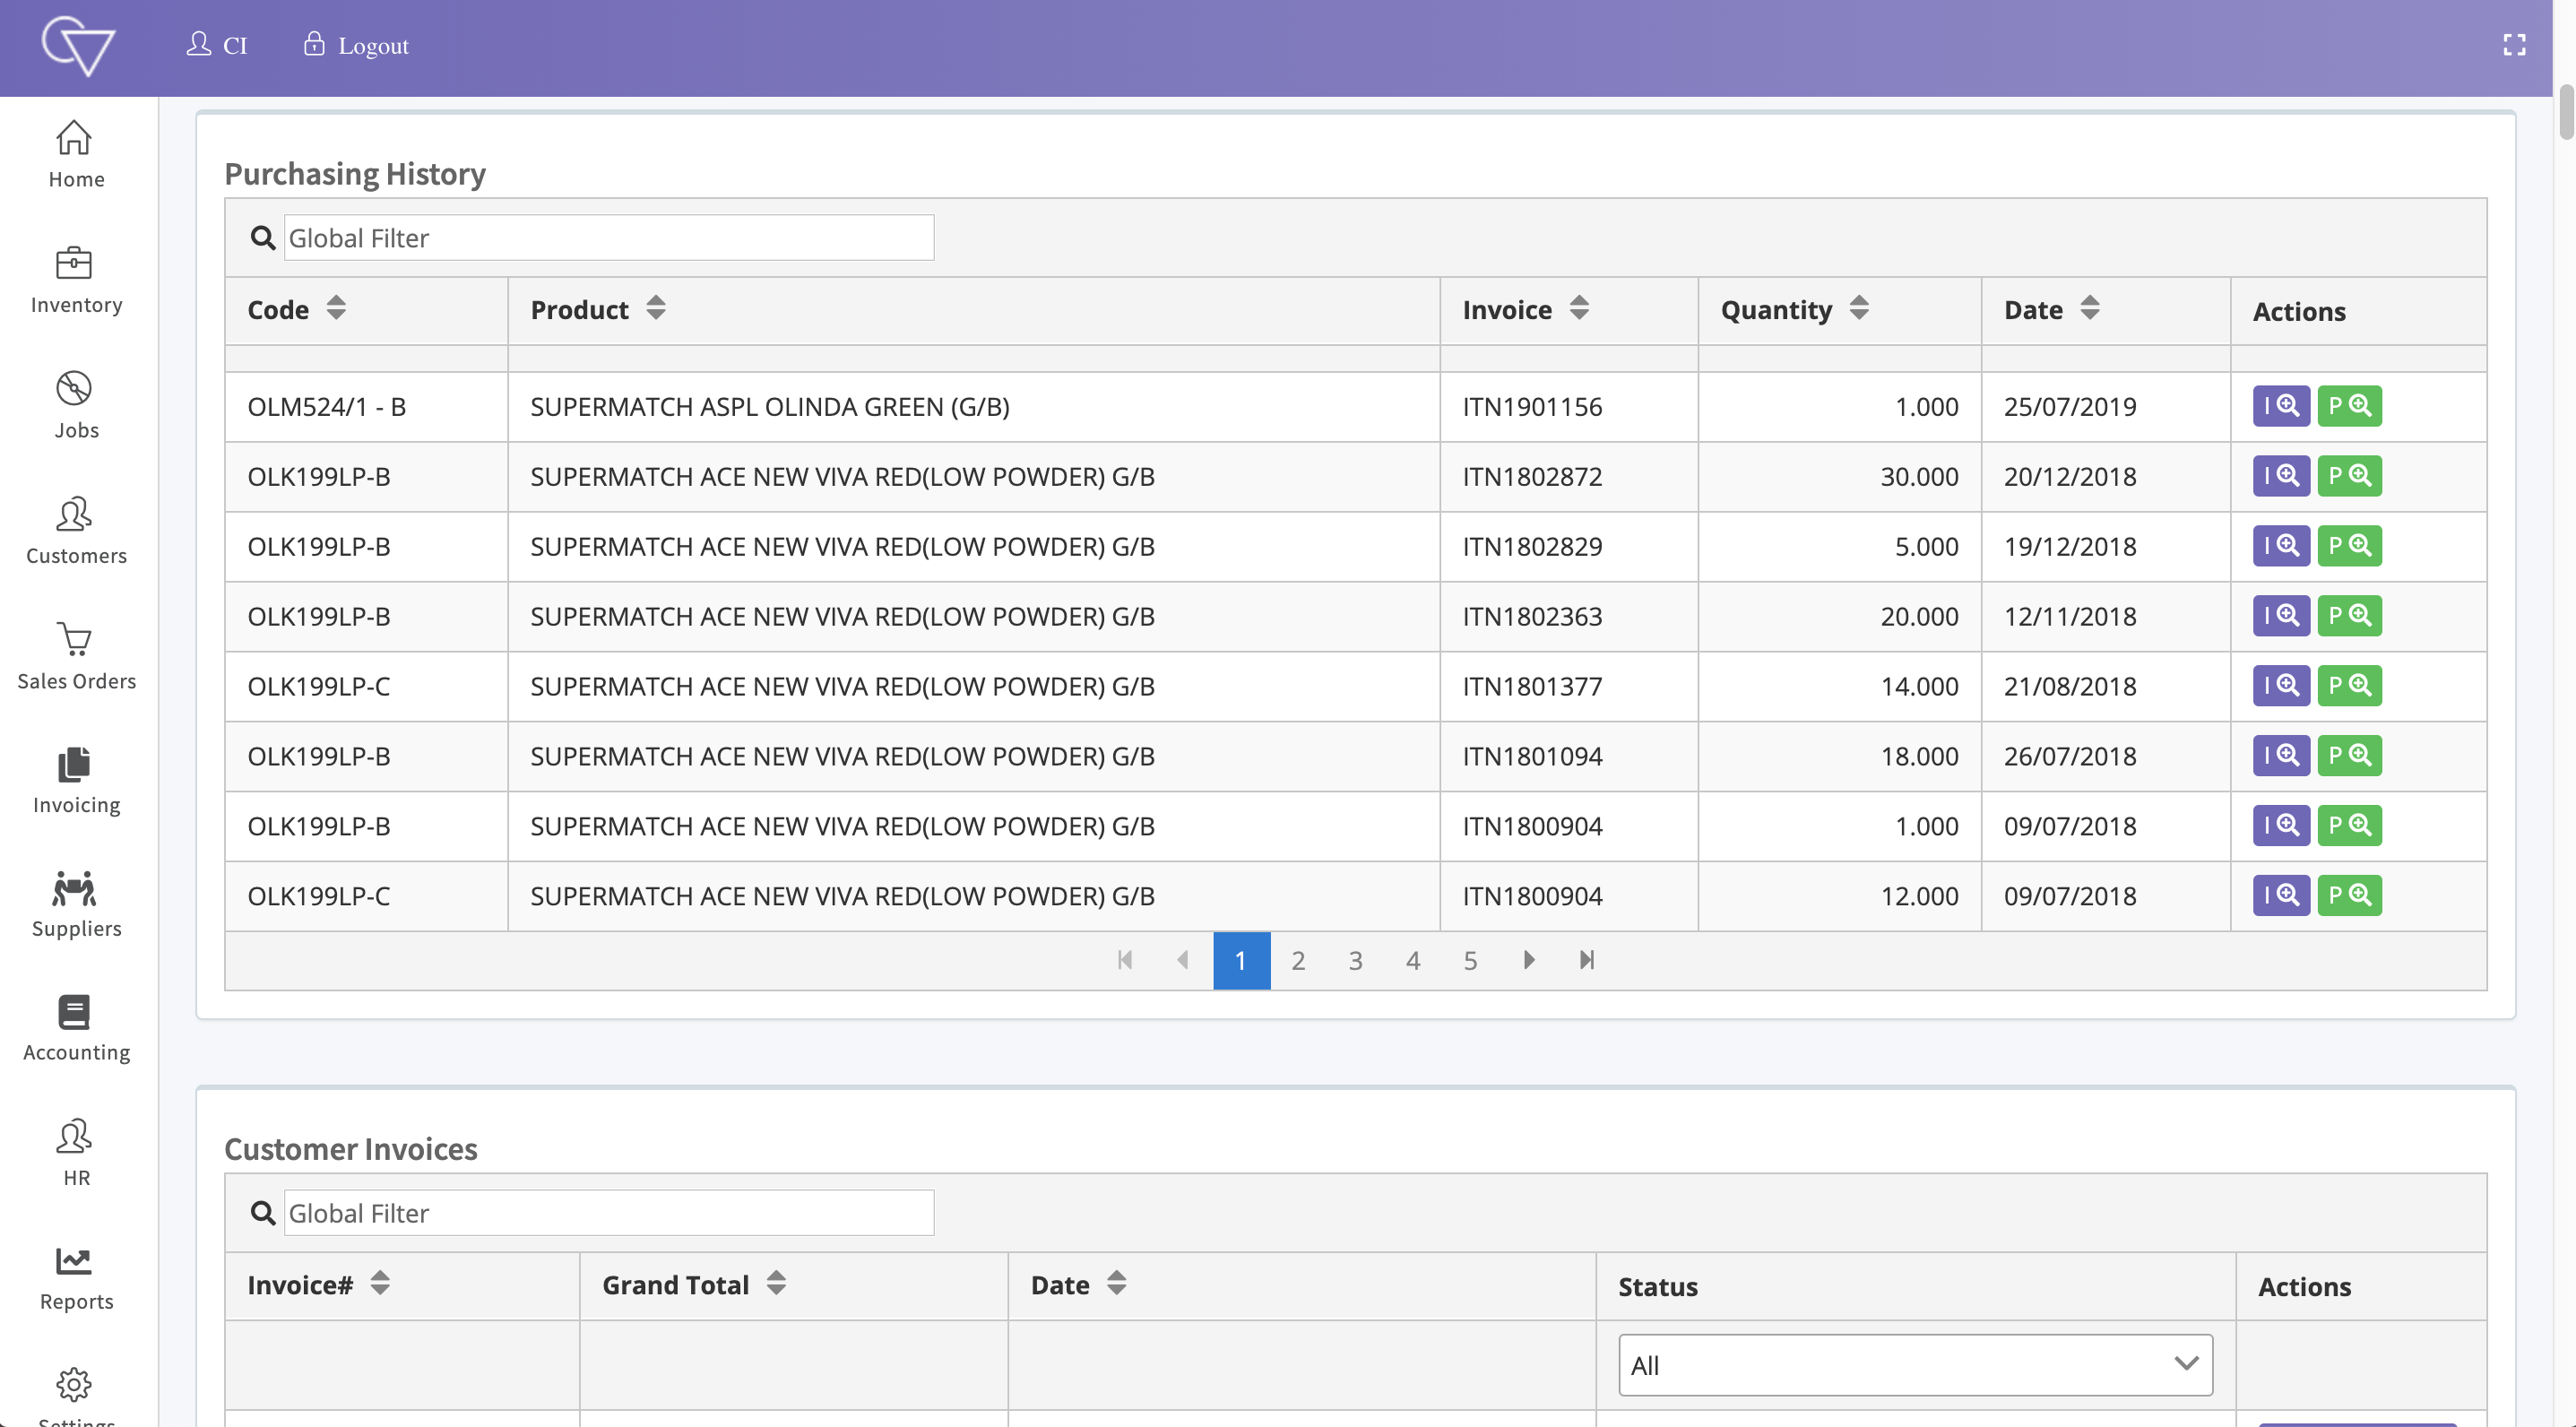Open the Suppliers section
The height and width of the screenshot is (1427, 2576).
[x=76, y=901]
